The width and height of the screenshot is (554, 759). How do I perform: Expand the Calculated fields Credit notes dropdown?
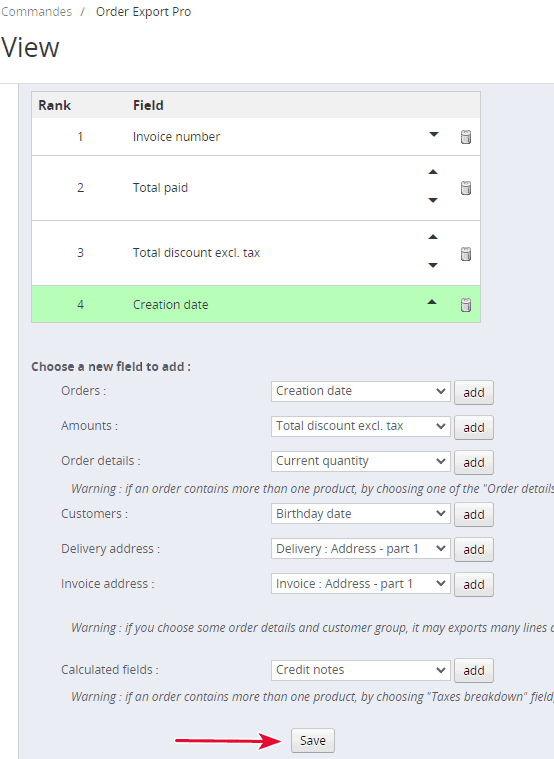click(361, 670)
